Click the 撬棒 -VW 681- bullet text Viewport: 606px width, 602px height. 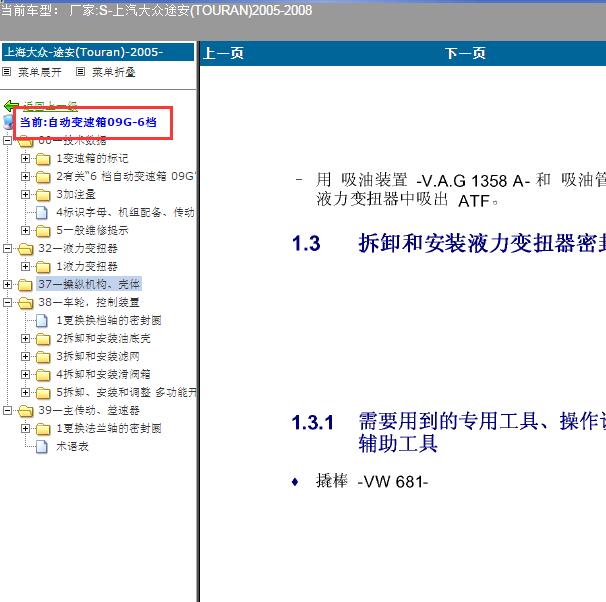point(372,481)
